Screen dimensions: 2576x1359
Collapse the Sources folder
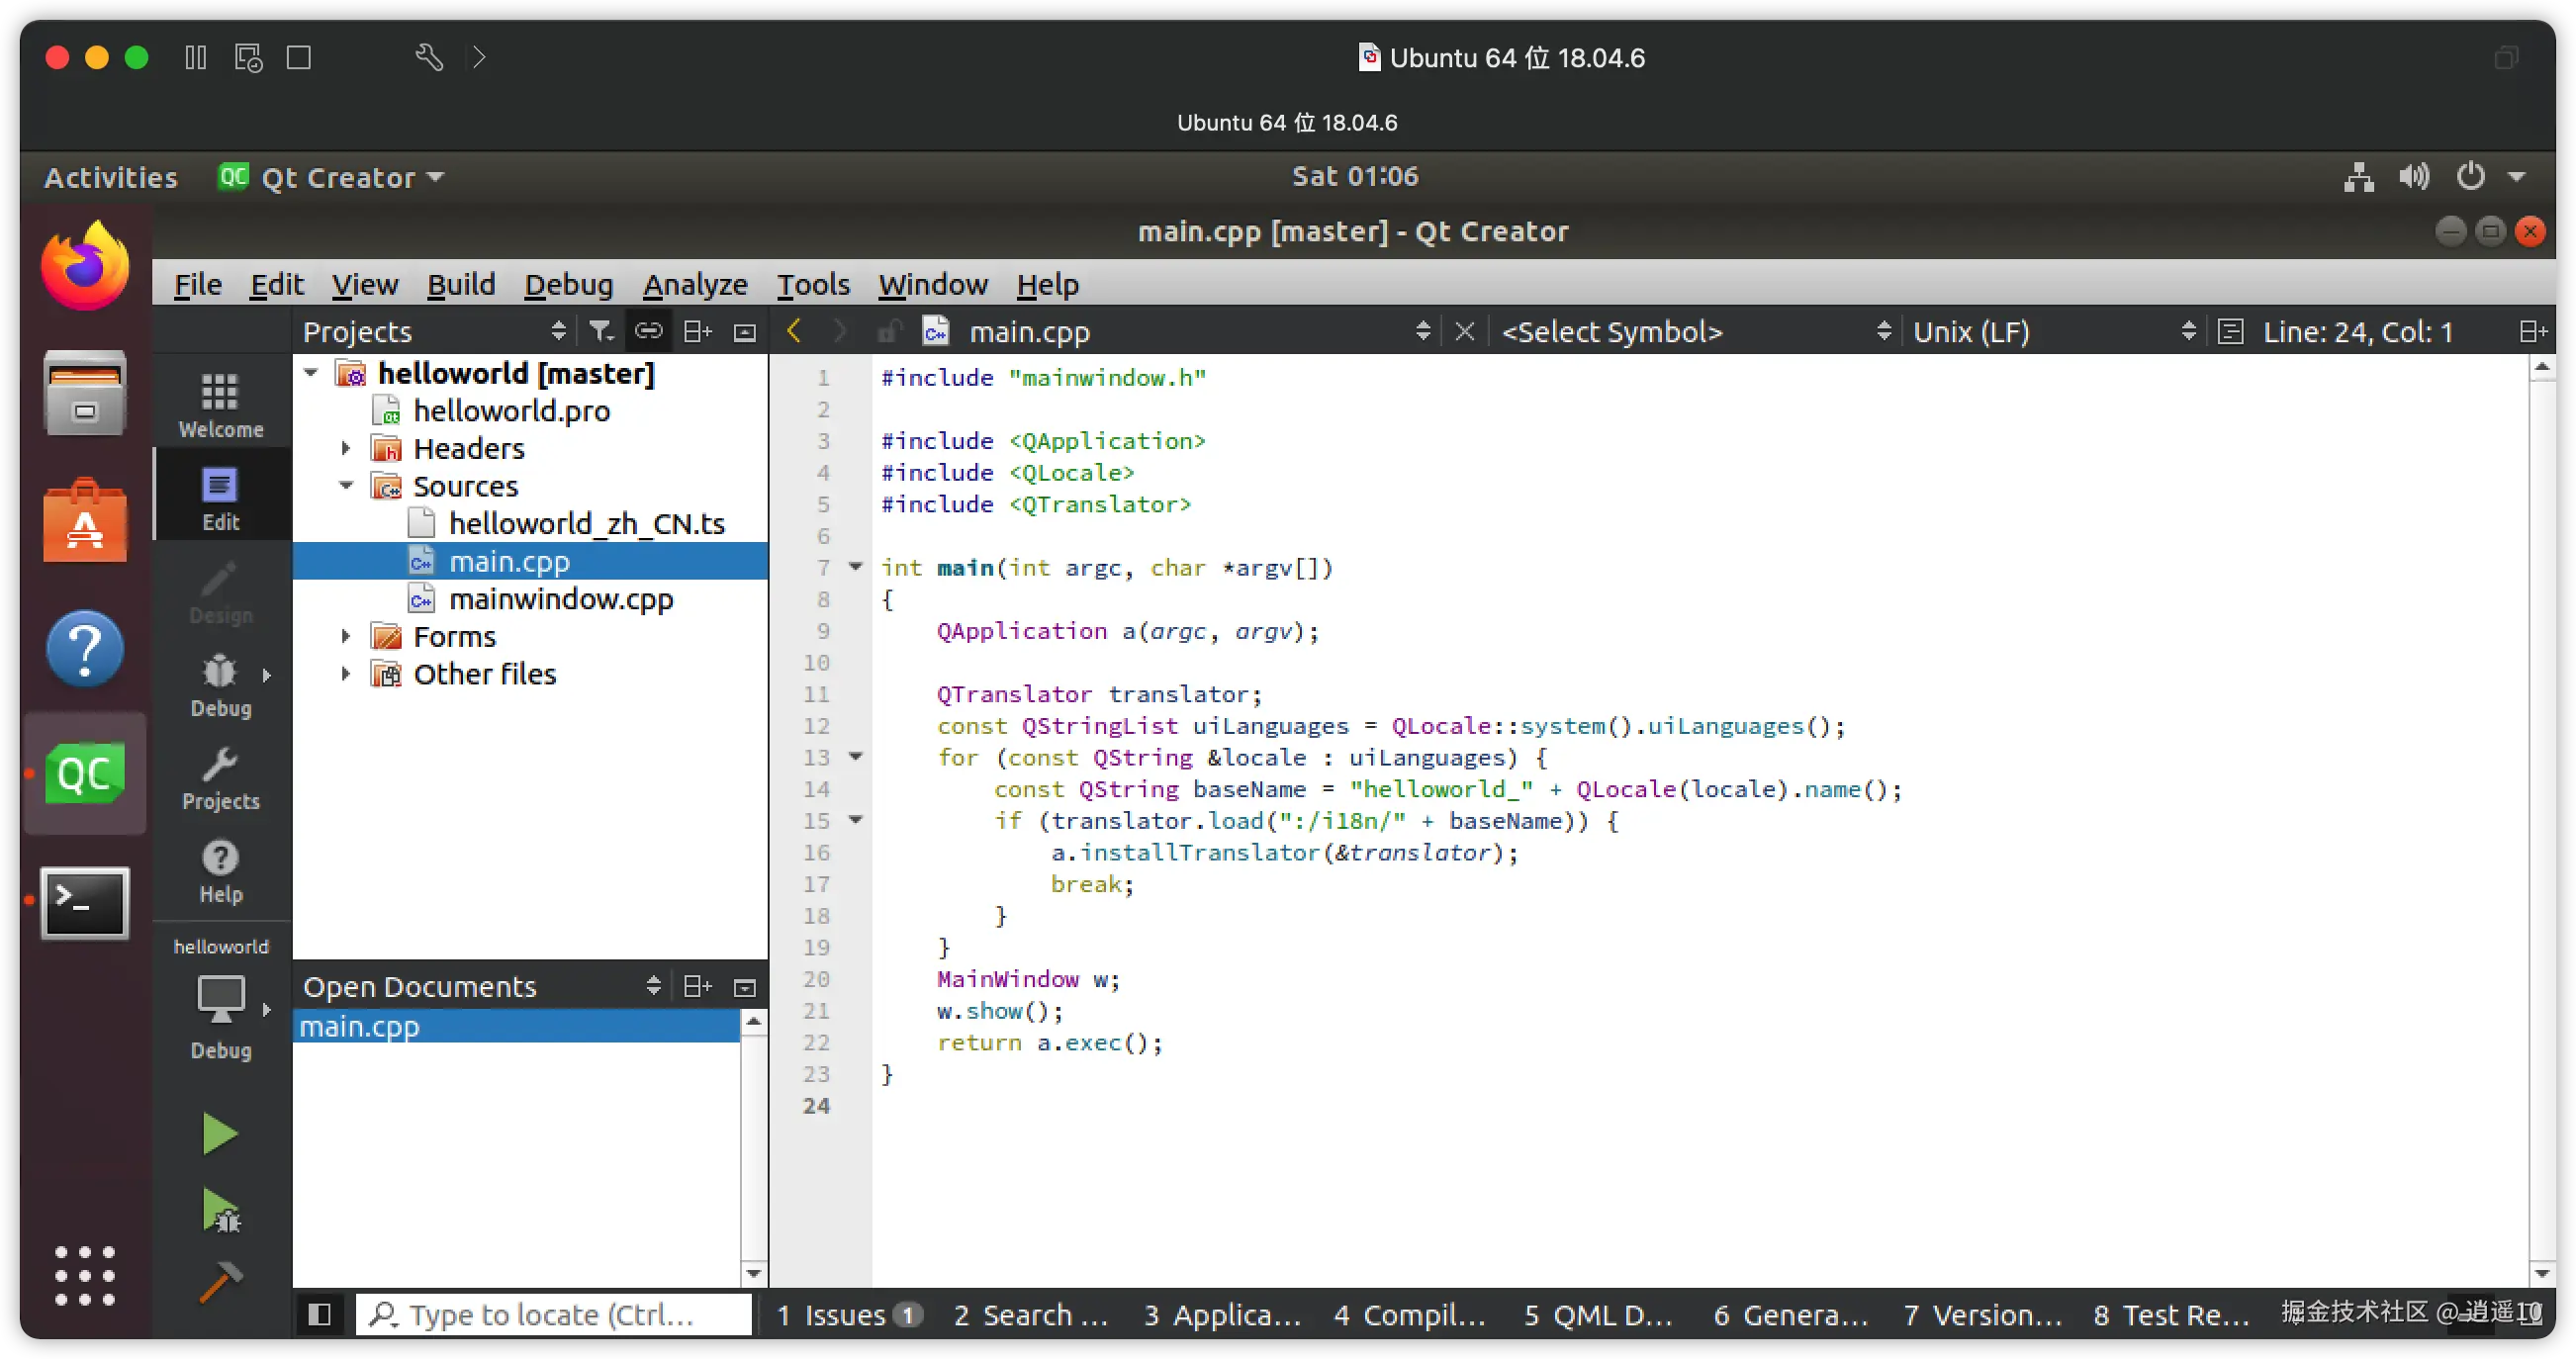pos(346,486)
